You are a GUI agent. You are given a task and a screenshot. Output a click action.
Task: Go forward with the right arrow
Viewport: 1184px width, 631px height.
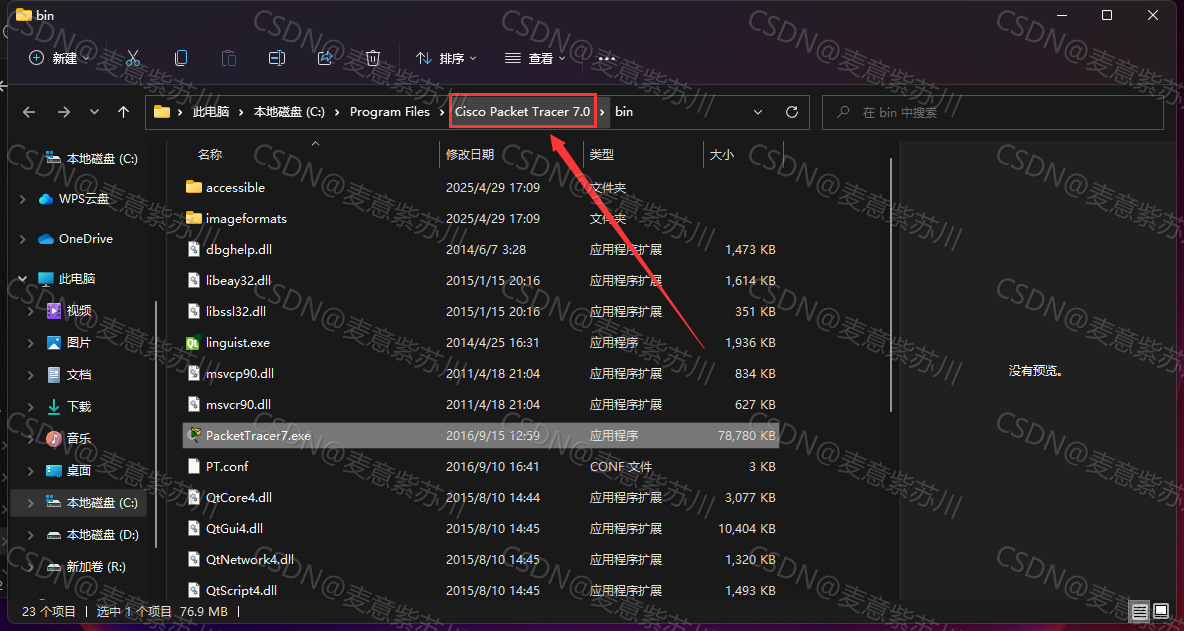64,112
